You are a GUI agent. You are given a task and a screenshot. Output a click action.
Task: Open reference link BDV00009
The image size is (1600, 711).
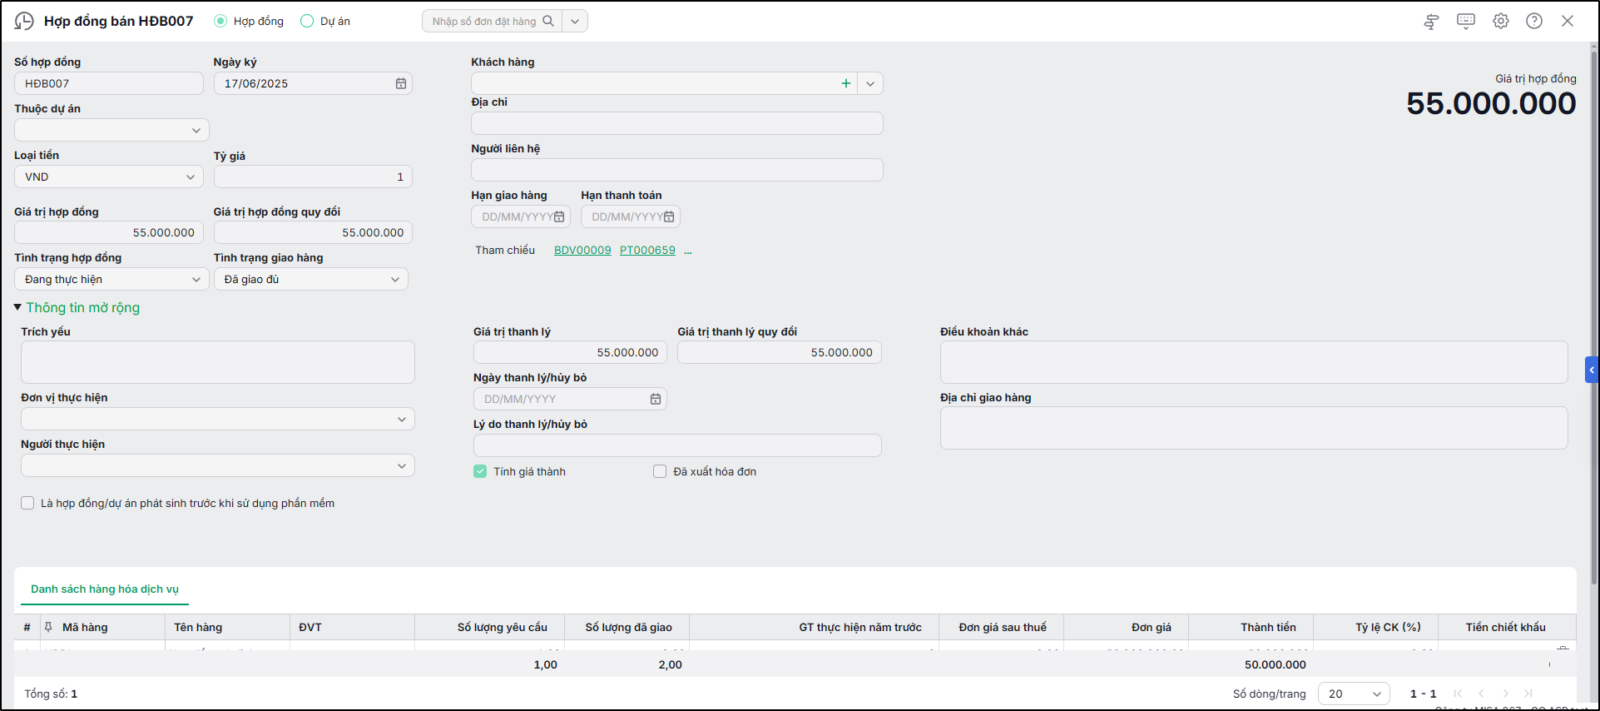pyautogui.click(x=582, y=250)
